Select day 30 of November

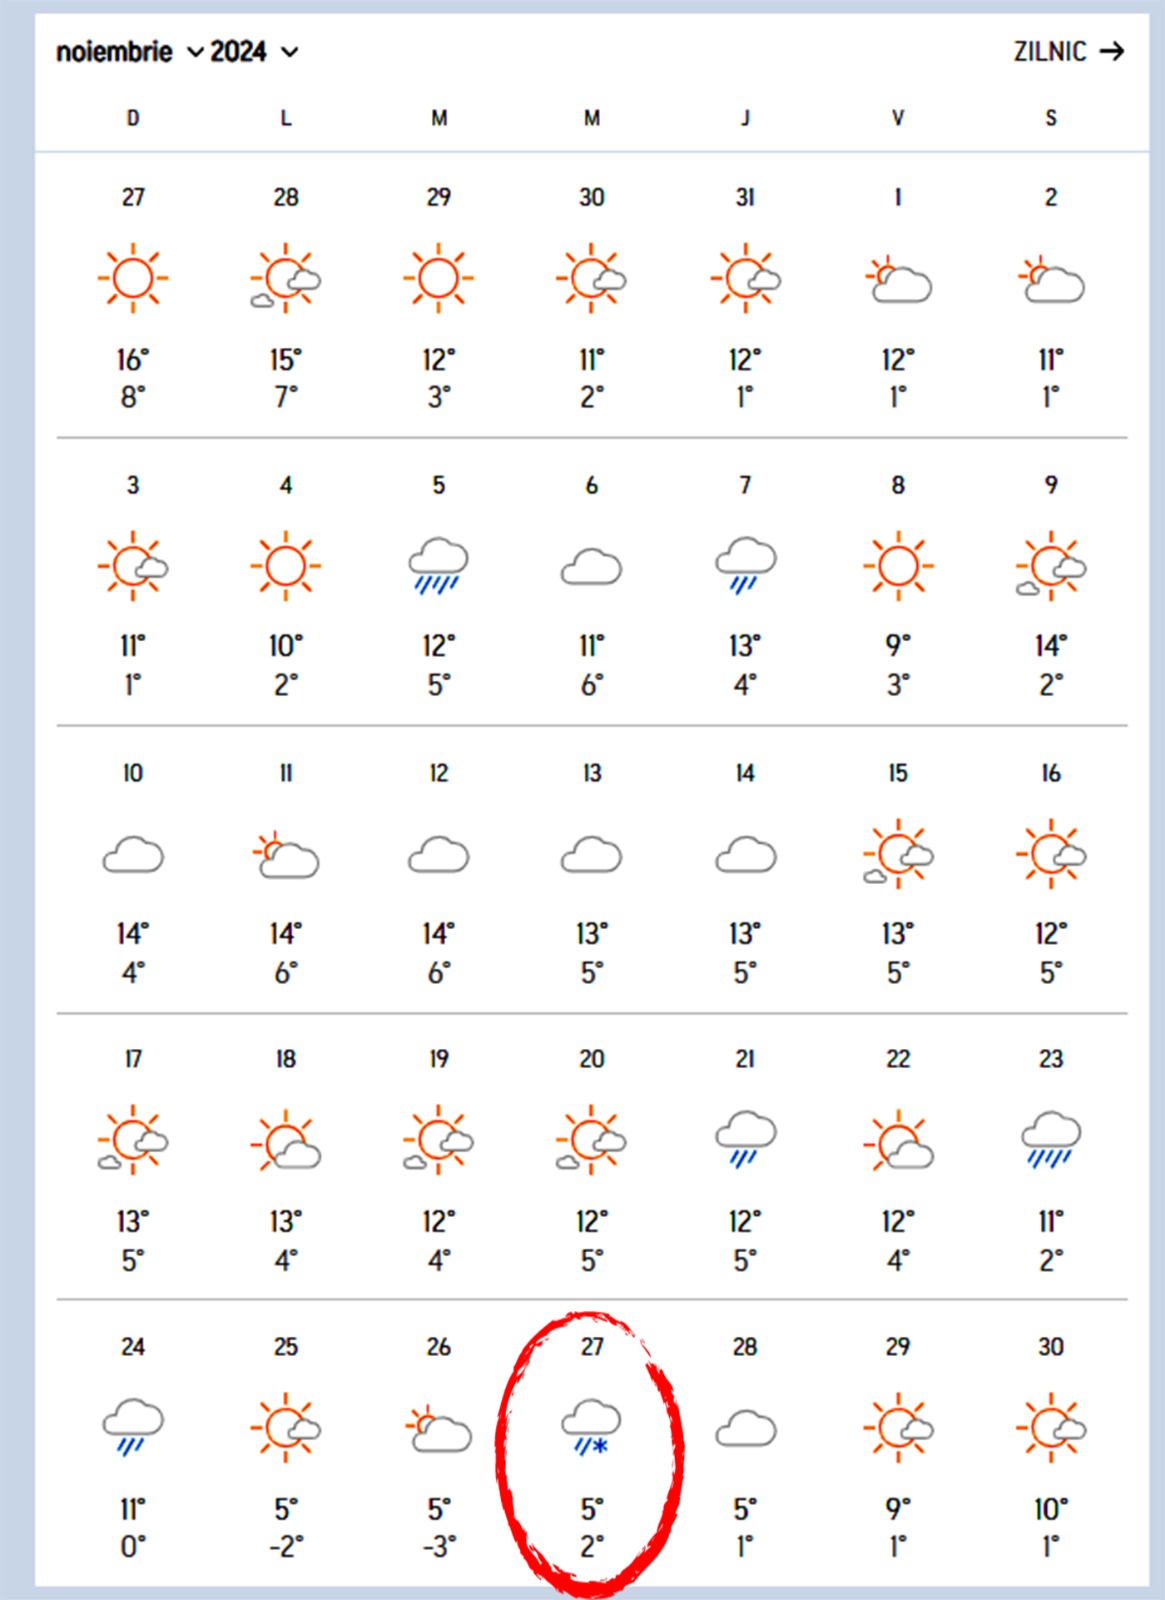click(x=1051, y=1347)
